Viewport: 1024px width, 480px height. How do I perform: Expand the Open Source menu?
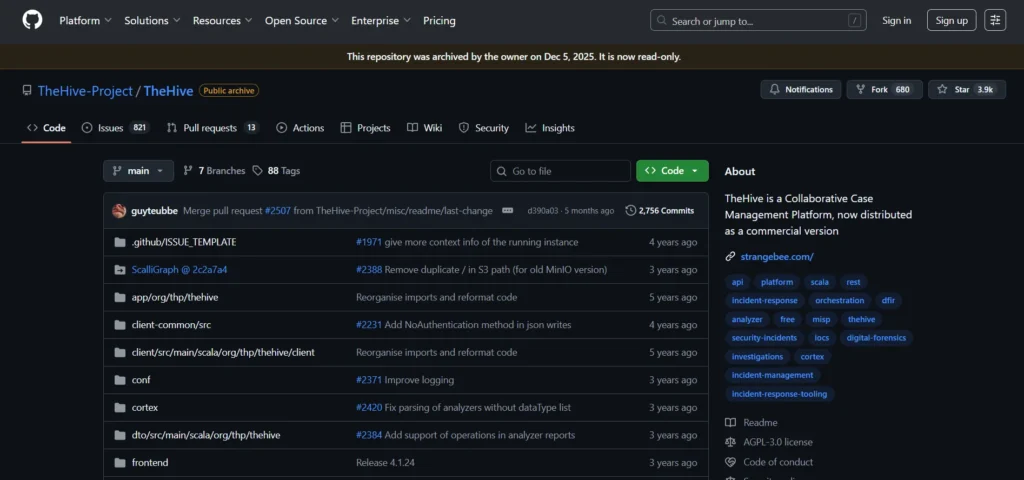click(x=302, y=20)
